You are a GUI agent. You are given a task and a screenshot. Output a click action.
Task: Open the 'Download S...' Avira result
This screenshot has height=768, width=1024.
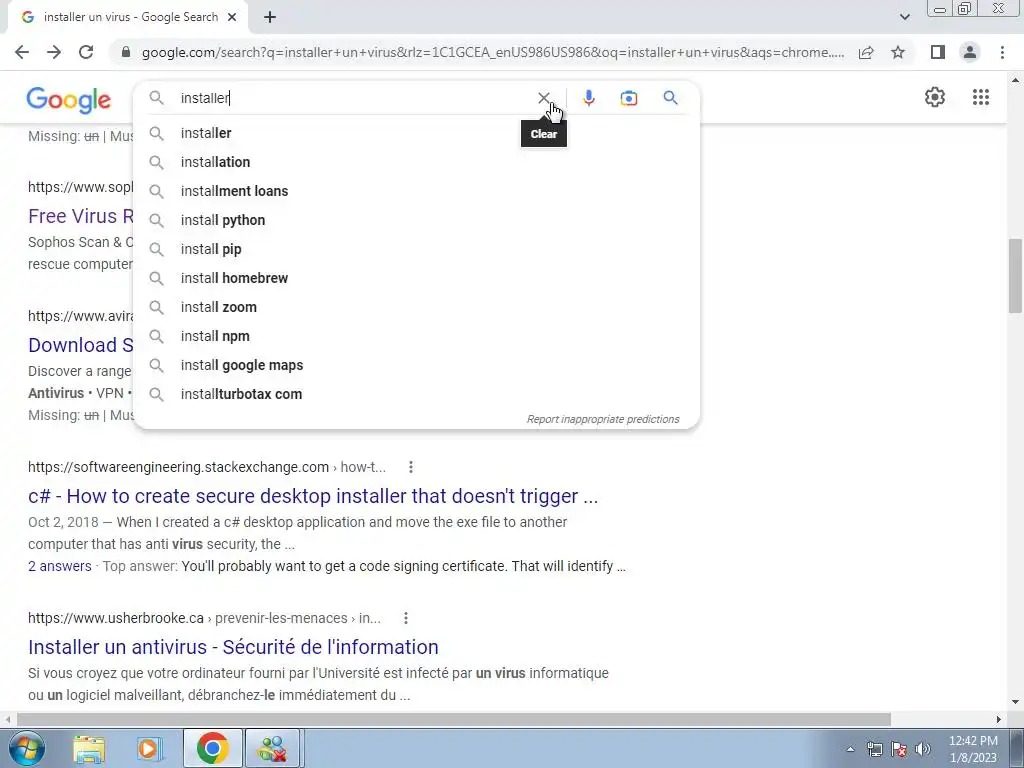[80, 345]
